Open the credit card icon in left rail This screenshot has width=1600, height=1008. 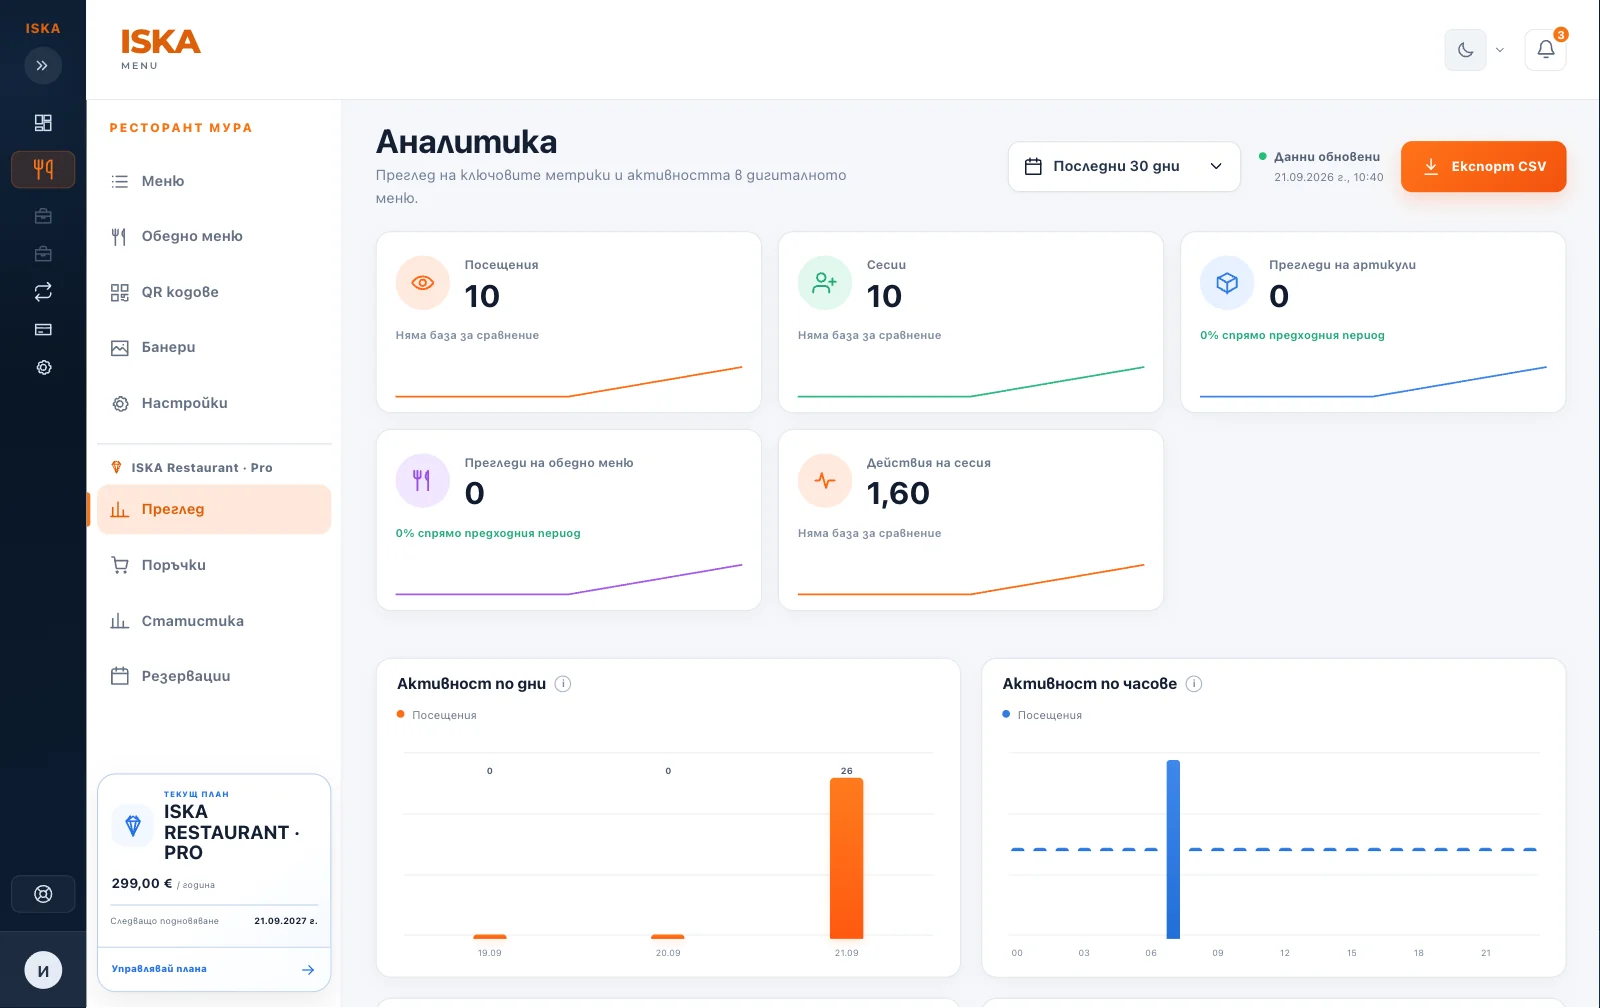pyautogui.click(x=43, y=330)
